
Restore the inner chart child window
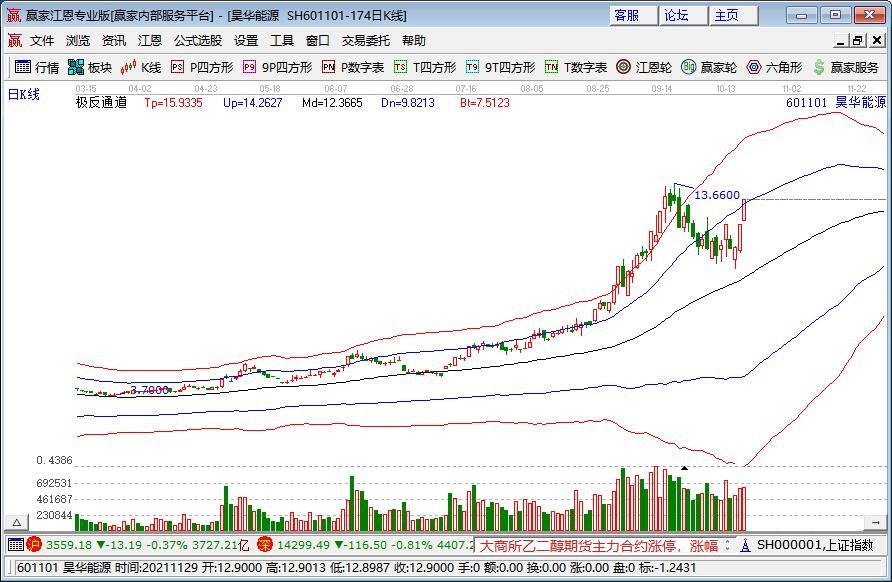pos(858,40)
